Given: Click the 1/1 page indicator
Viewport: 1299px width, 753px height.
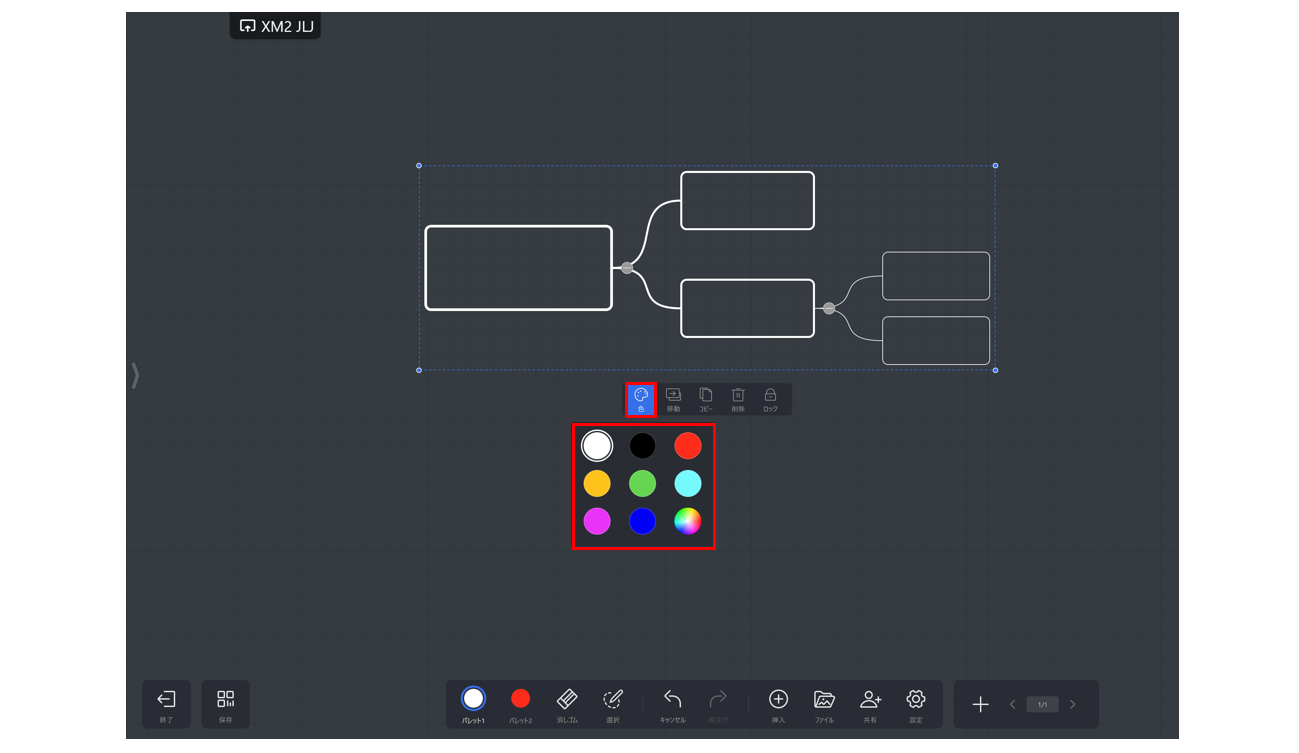Looking at the screenshot, I should [x=1042, y=705].
